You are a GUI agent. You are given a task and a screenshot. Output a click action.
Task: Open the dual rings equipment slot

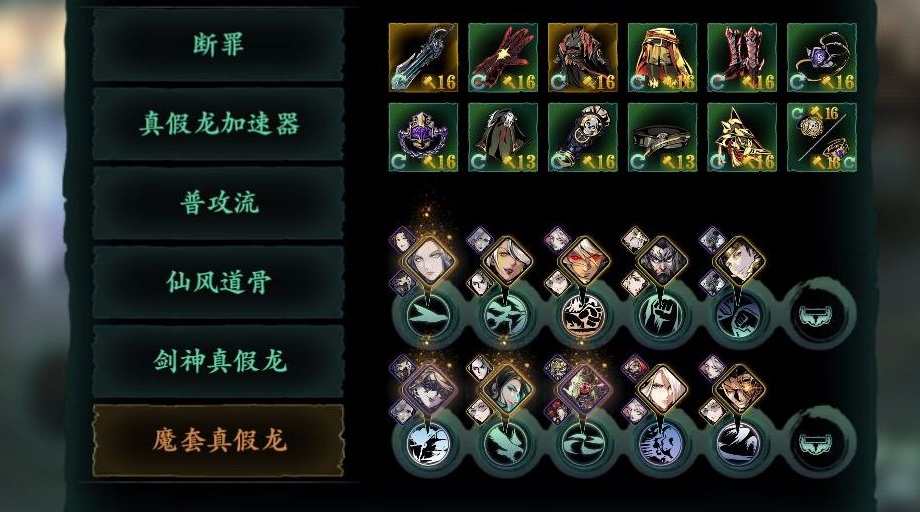[x=821, y=137]
